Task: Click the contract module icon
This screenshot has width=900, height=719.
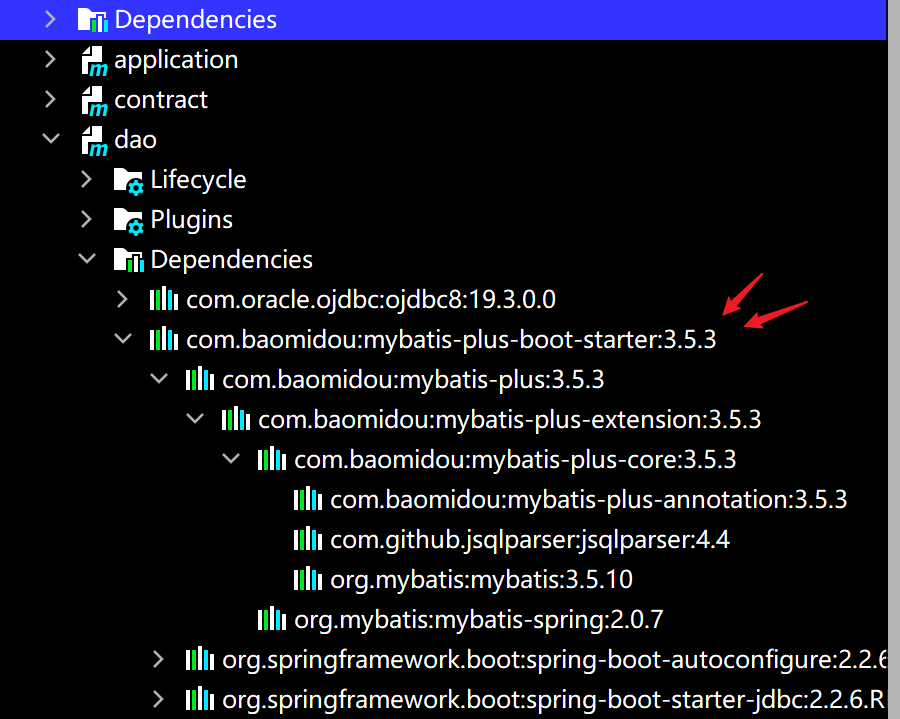Action: pos(93,99)
